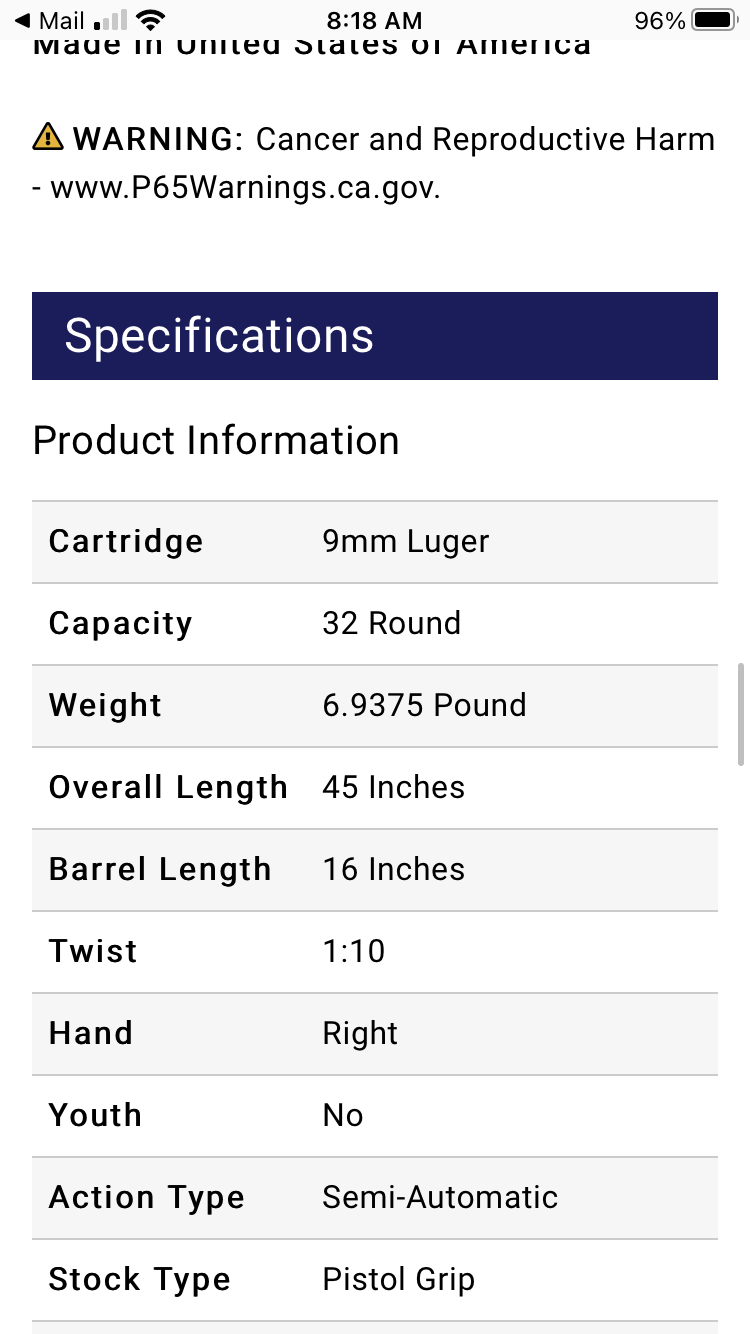Tap the Stock Type Pistol Grip row
The width and height of the screenshot is (750, 1334).
(375, 1280)
